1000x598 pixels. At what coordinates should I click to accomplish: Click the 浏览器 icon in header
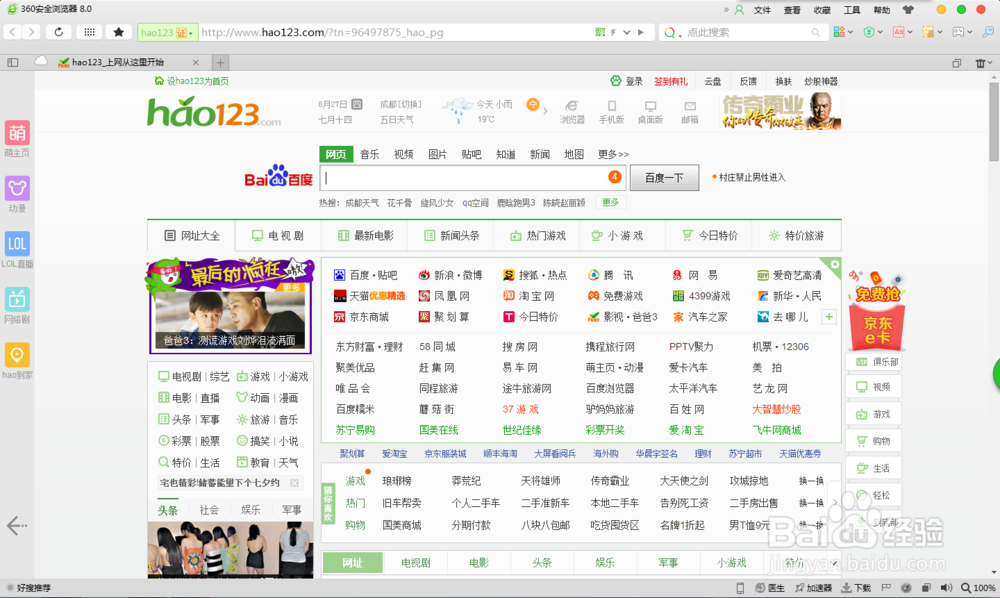point(572,106)
